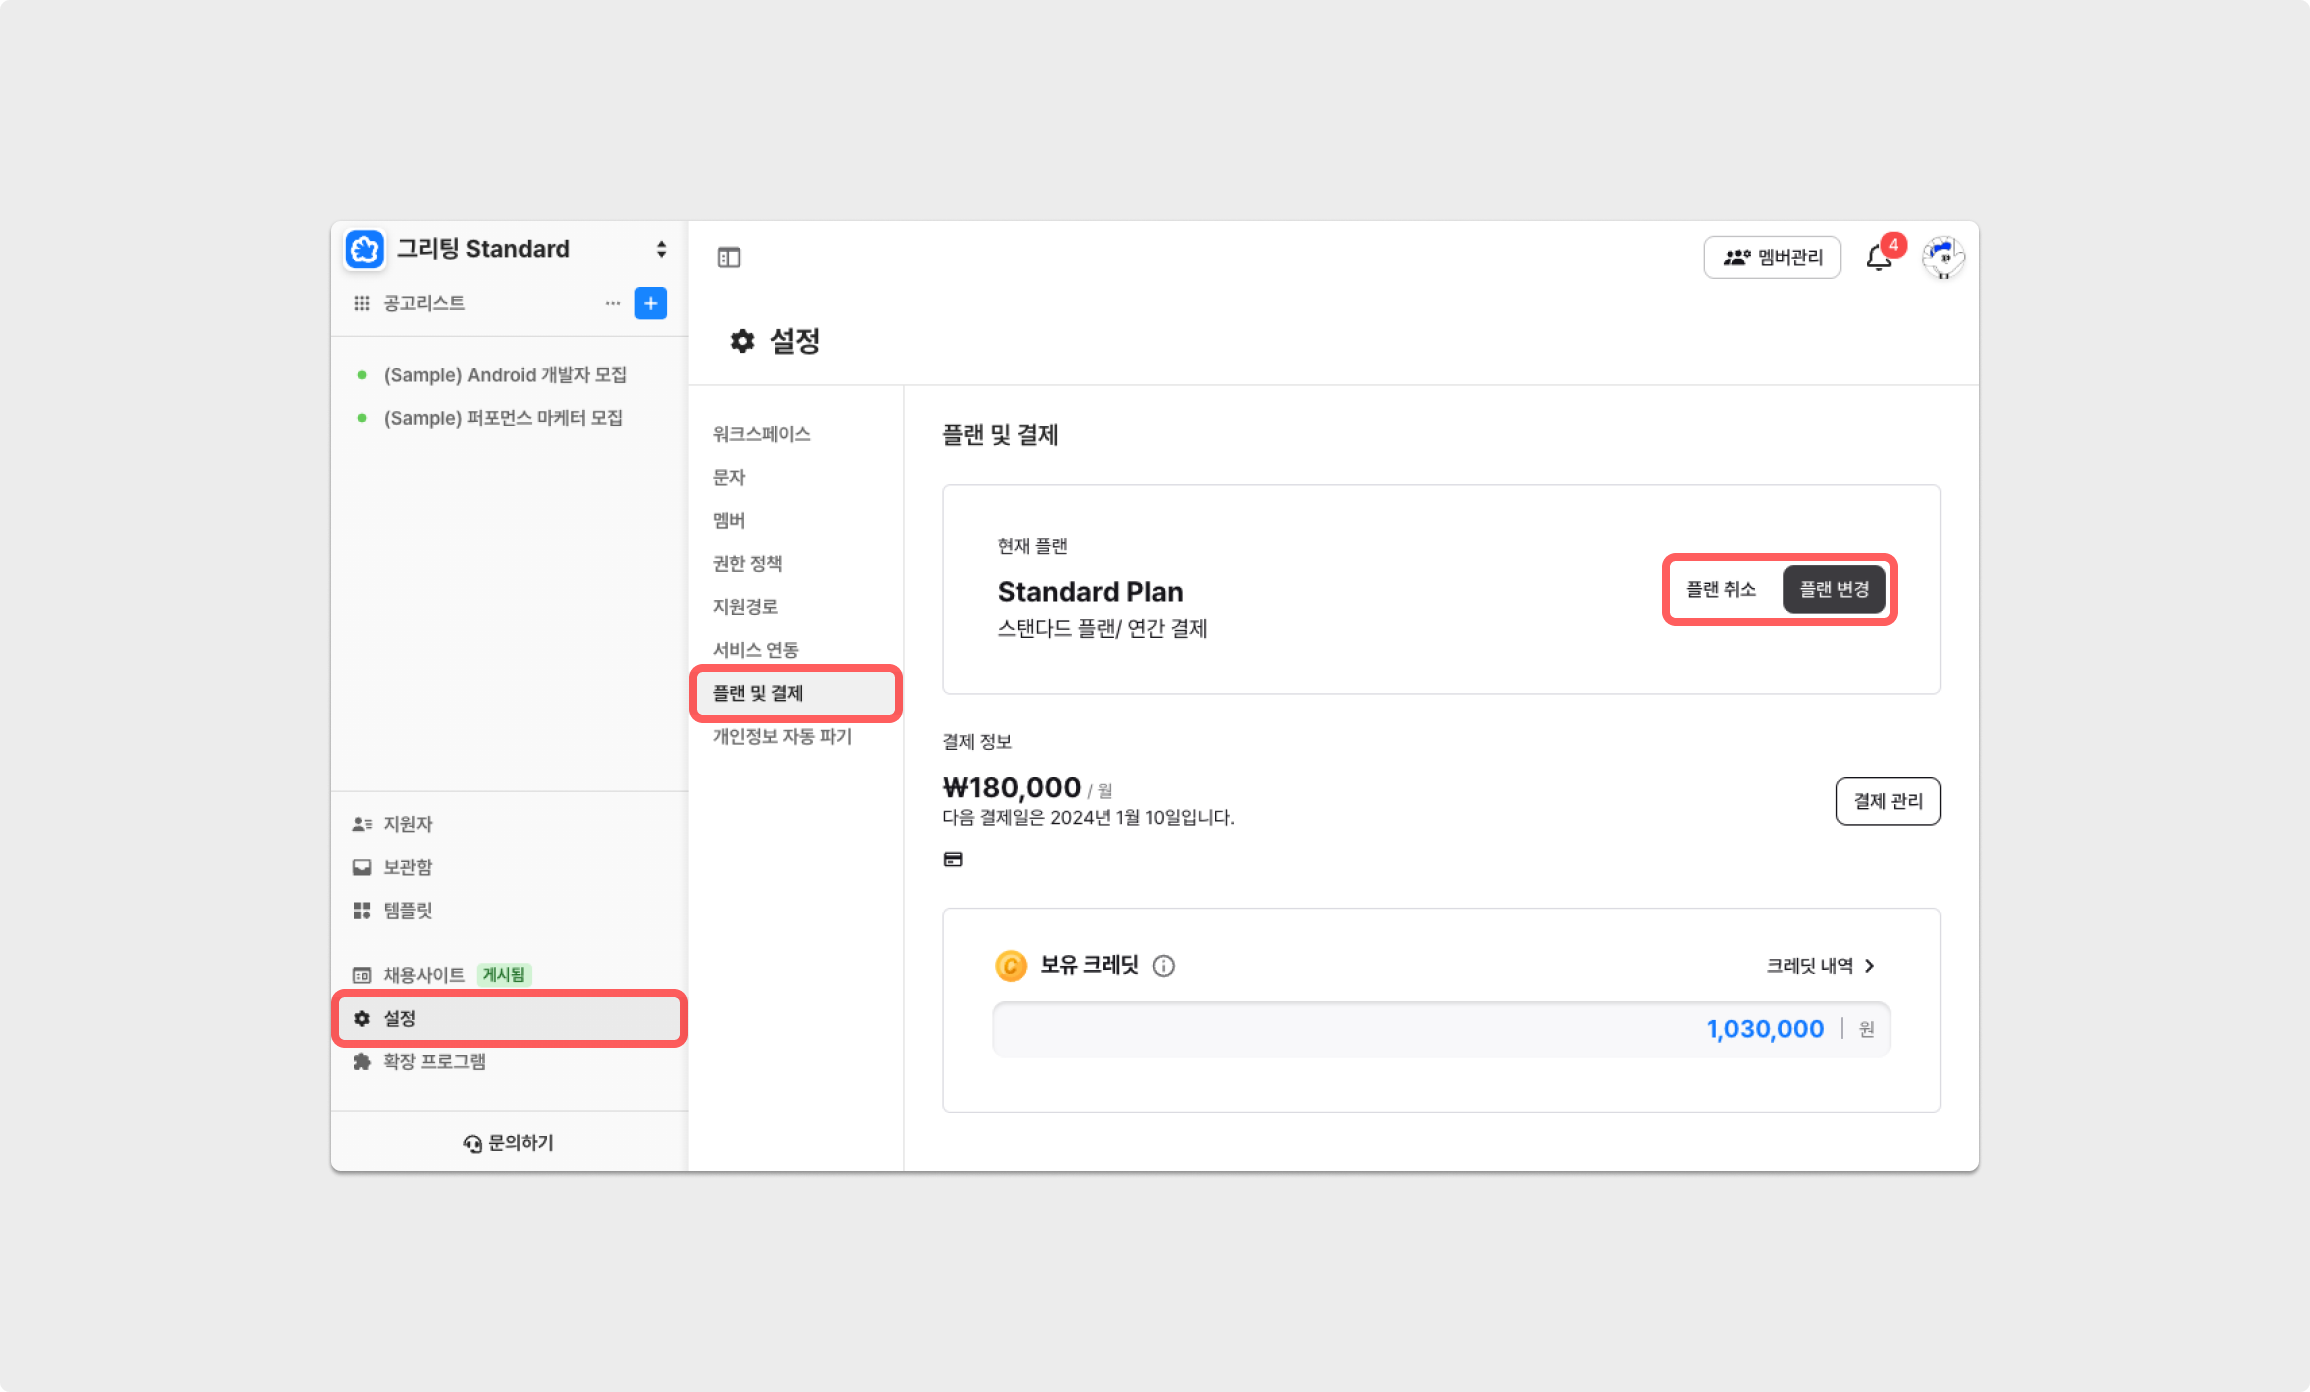The height and width of the screenshot is (1392, 2310).
Task: Toggle the sidebar panel layout icon
Action: [729, 258]
